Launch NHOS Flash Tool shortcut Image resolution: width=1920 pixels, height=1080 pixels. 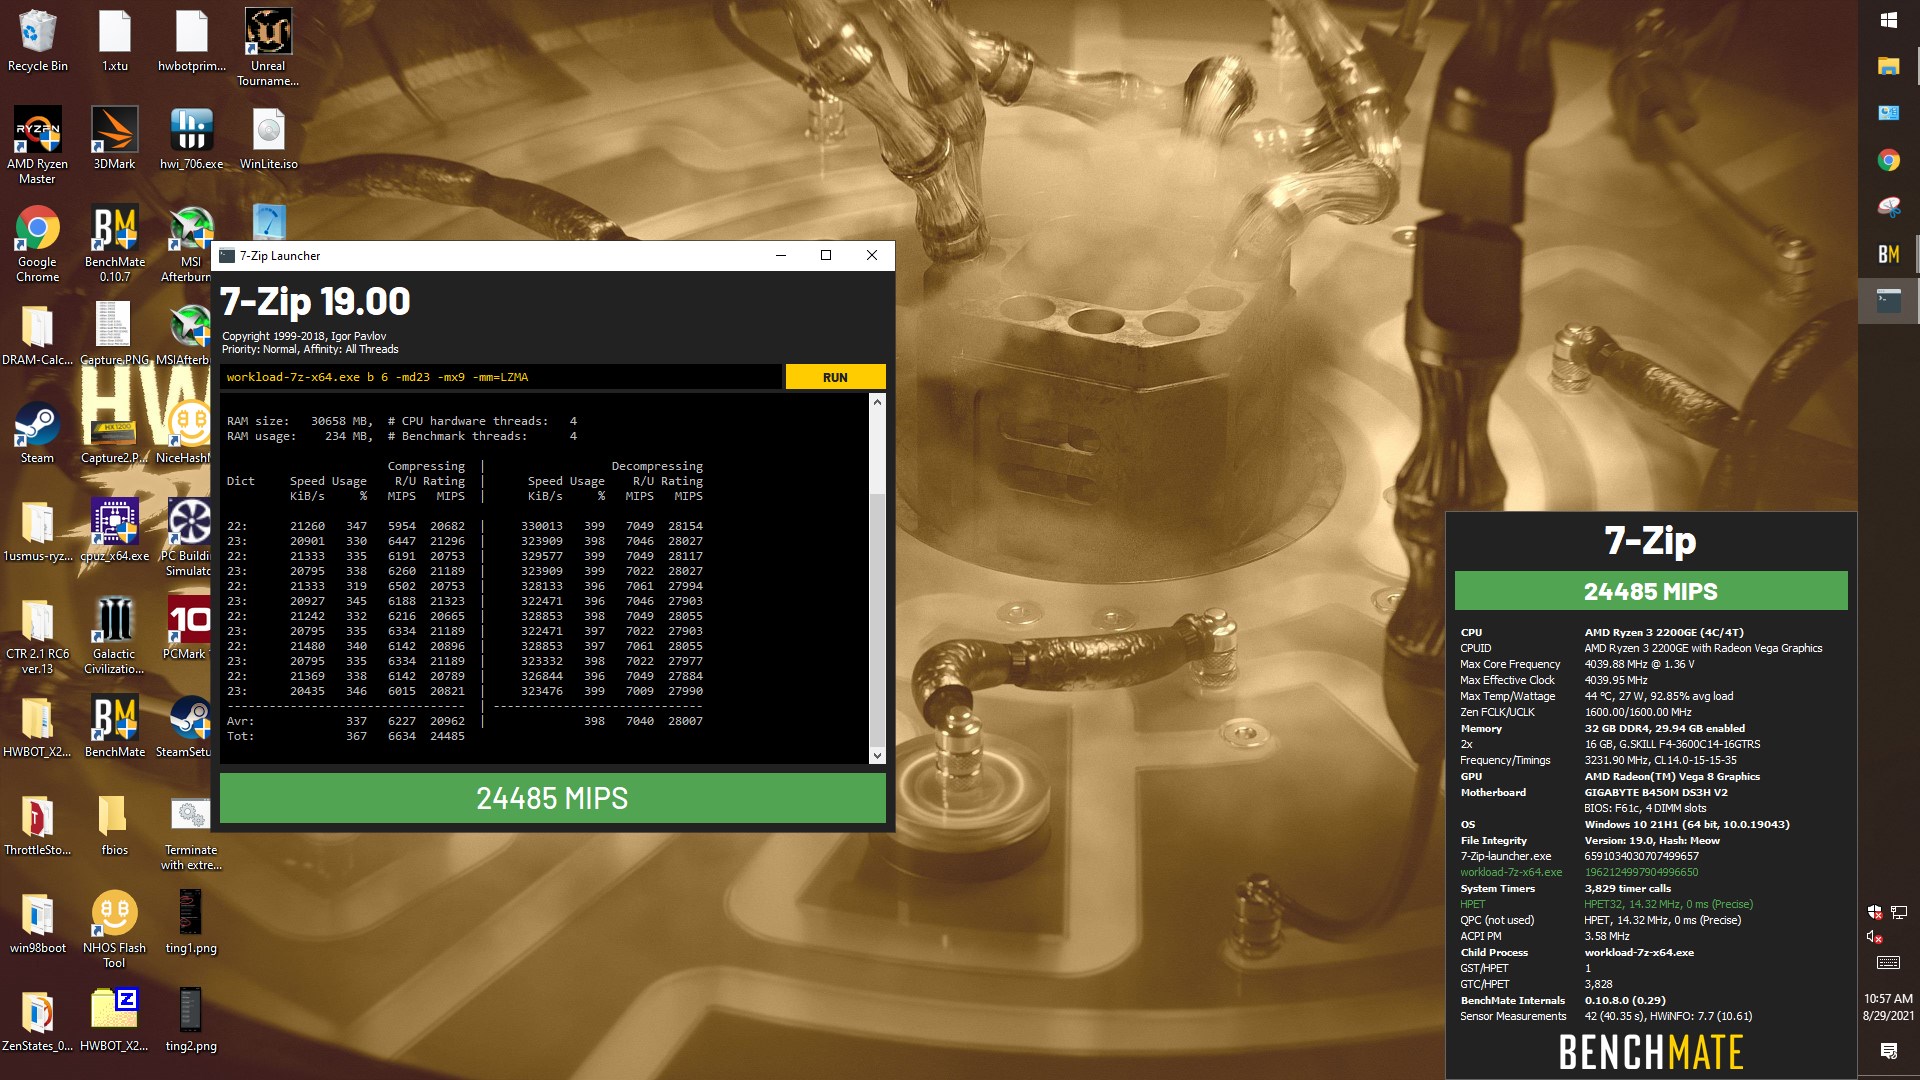click(114, 929)
